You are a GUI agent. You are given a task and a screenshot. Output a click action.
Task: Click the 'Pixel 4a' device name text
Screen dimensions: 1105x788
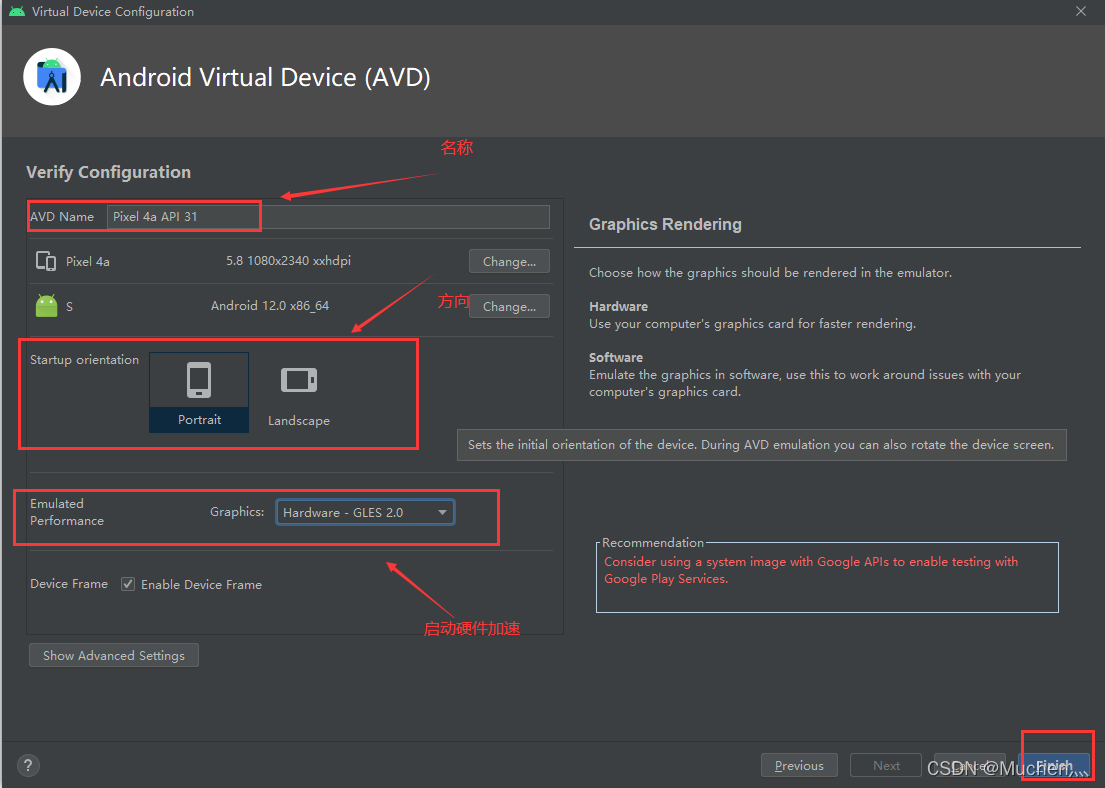click(87, 261)
